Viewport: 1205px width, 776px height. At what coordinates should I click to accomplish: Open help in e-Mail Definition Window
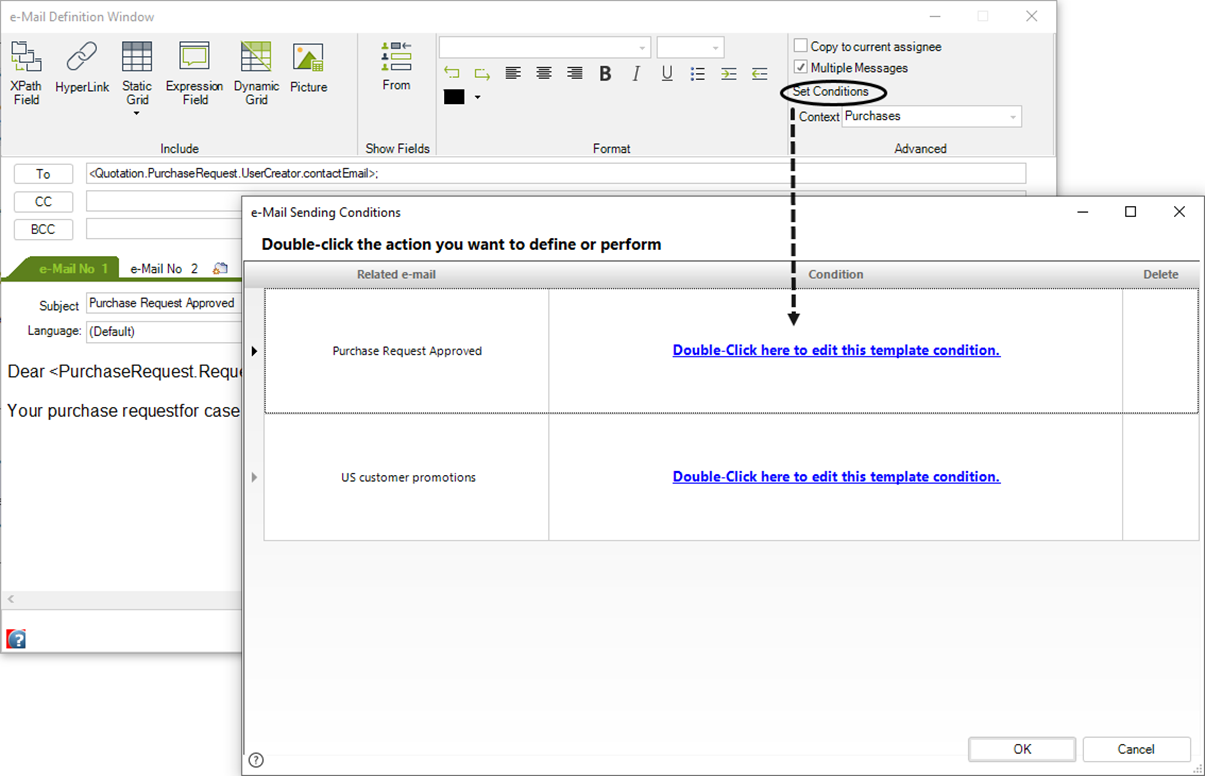tap(16, 639)
